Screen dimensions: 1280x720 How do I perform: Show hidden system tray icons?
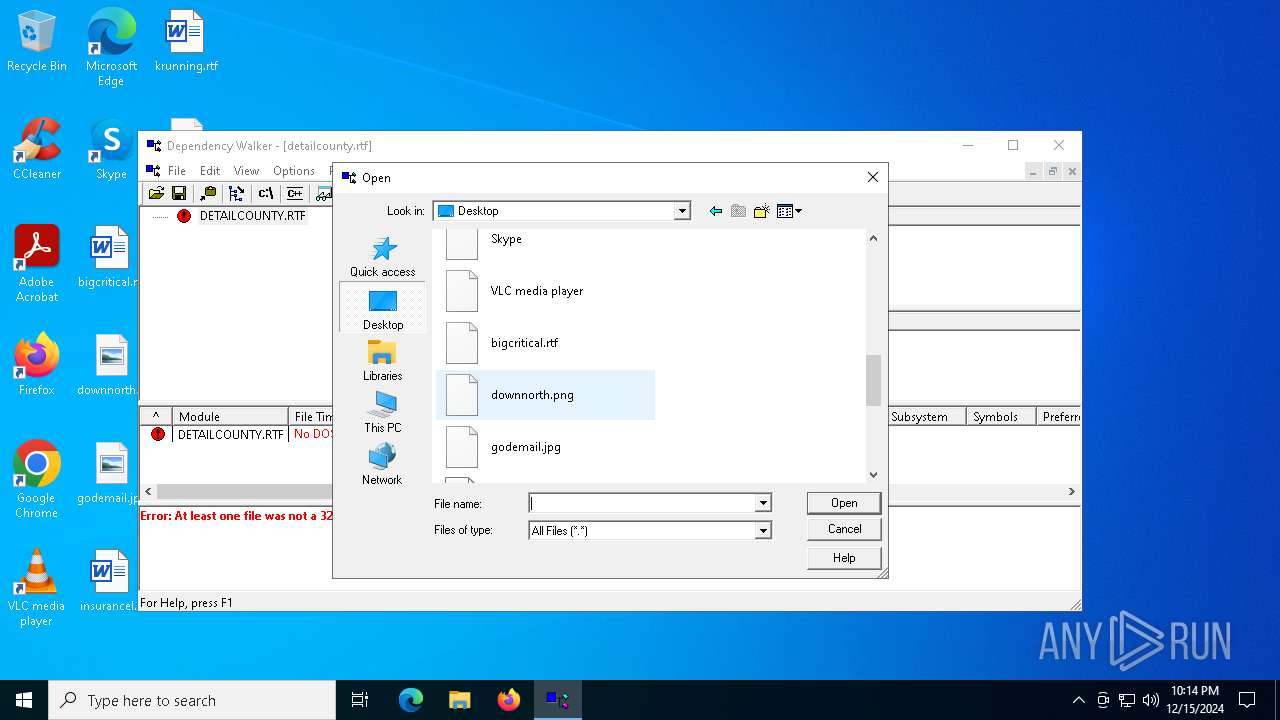(x=1078, y=700)
